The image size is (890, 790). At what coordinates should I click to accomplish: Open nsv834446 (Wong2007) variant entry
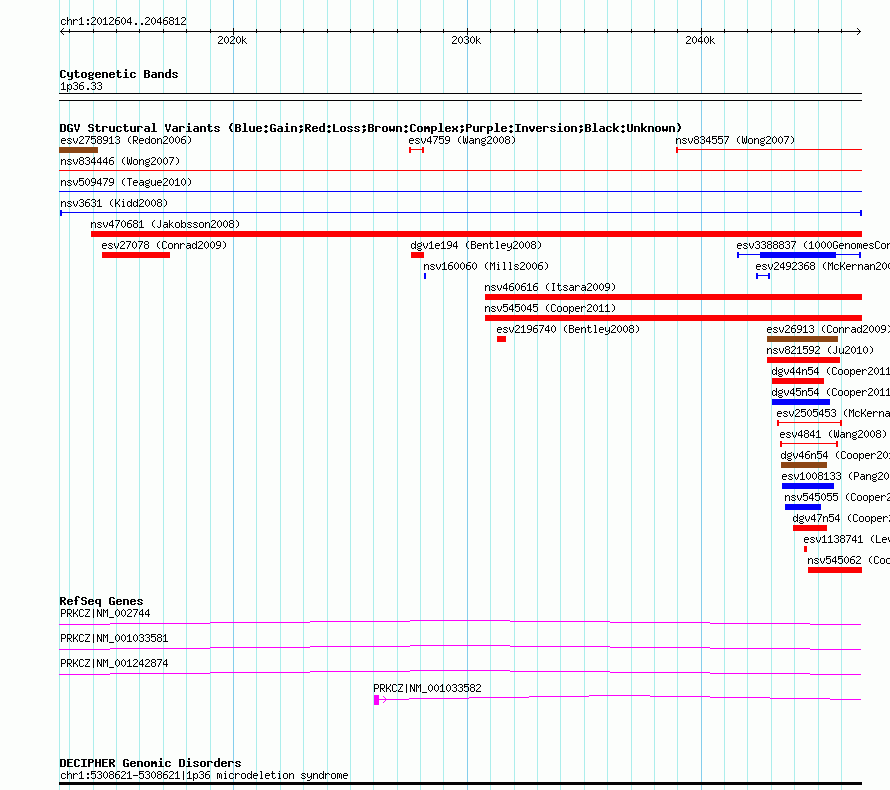pyautogui.click(x=120, y=161)
